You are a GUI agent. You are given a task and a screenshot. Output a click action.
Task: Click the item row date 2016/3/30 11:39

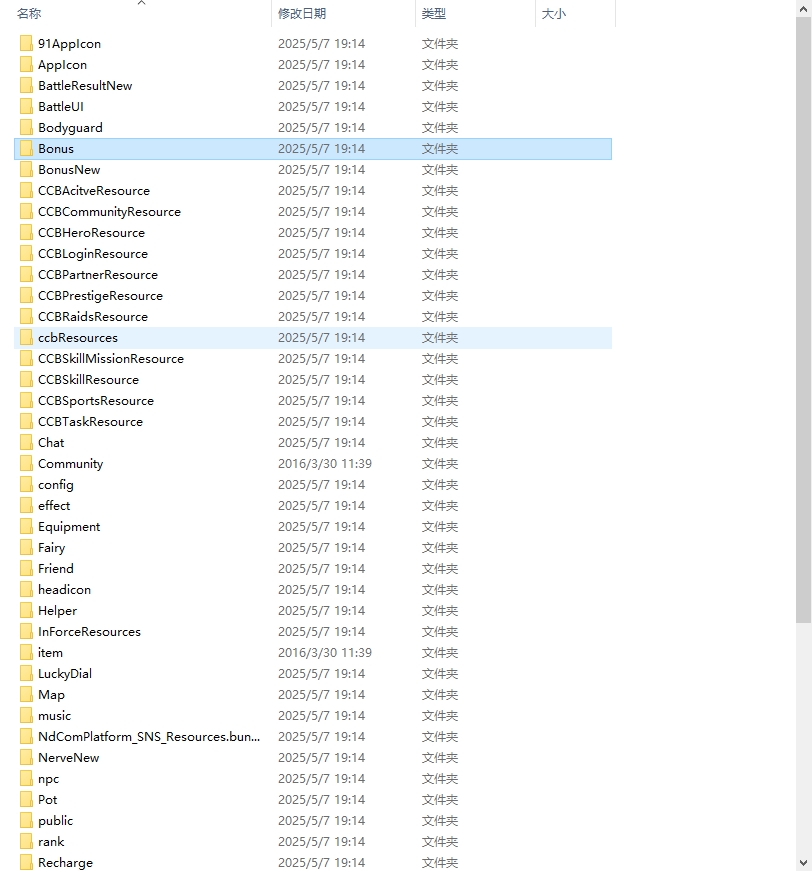tap(325, 653)
